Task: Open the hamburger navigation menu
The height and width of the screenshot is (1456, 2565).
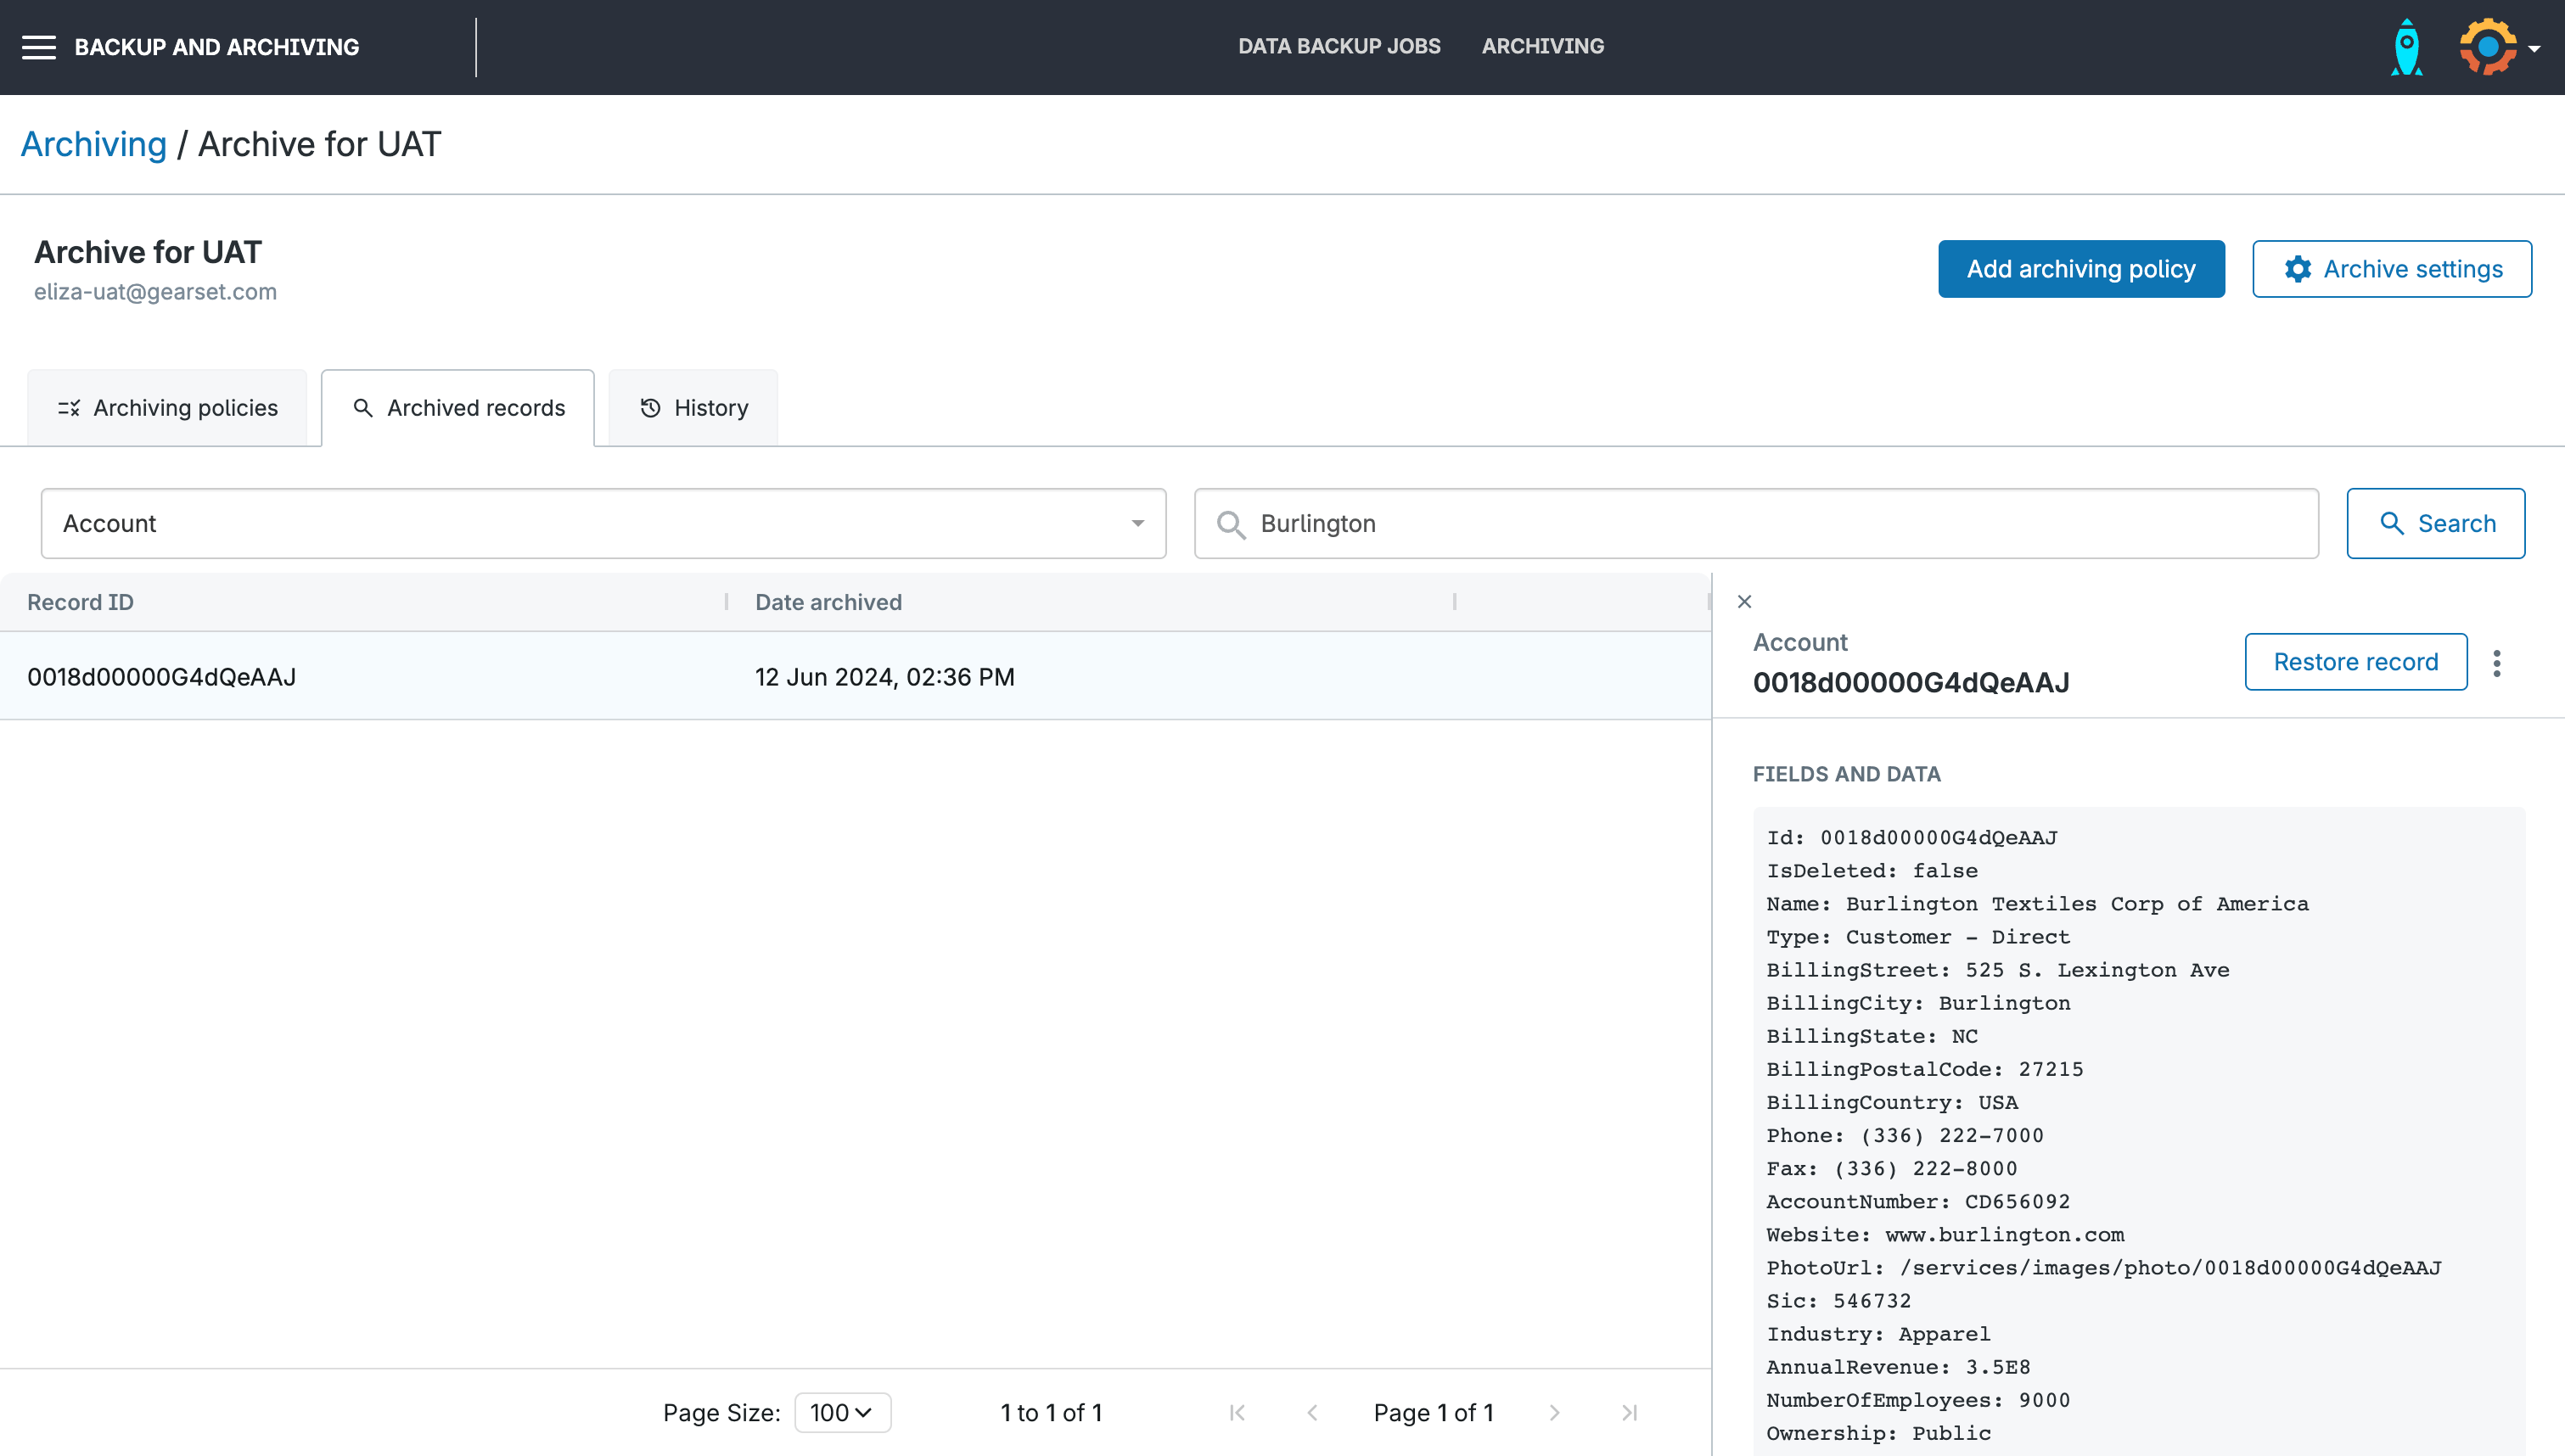Action: (x=39, y=47)
